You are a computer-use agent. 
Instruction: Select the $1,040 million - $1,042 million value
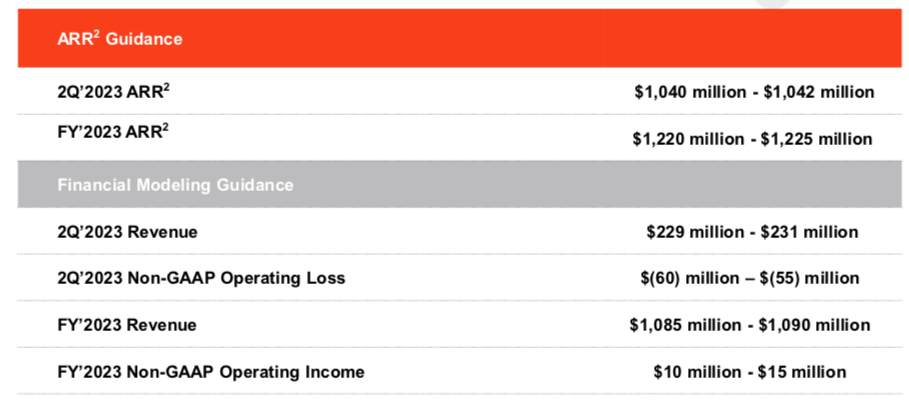coord(754,92)
